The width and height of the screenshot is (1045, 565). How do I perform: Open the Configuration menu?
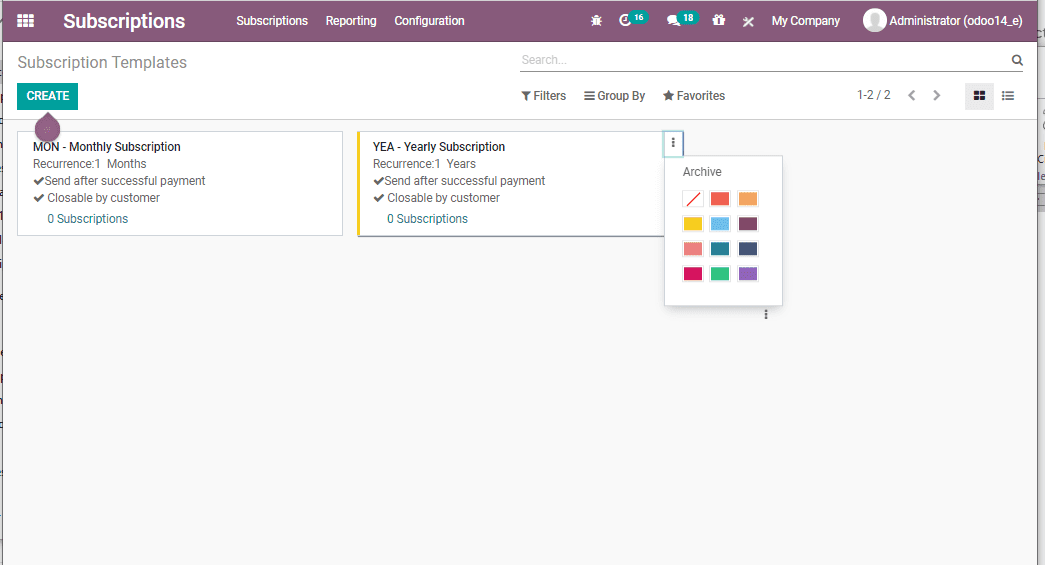(429, 21)
